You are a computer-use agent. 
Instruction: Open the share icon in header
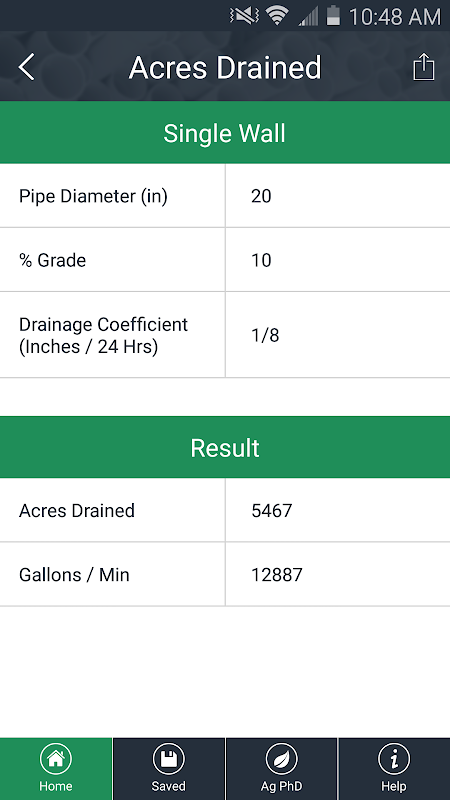(423, 67)
